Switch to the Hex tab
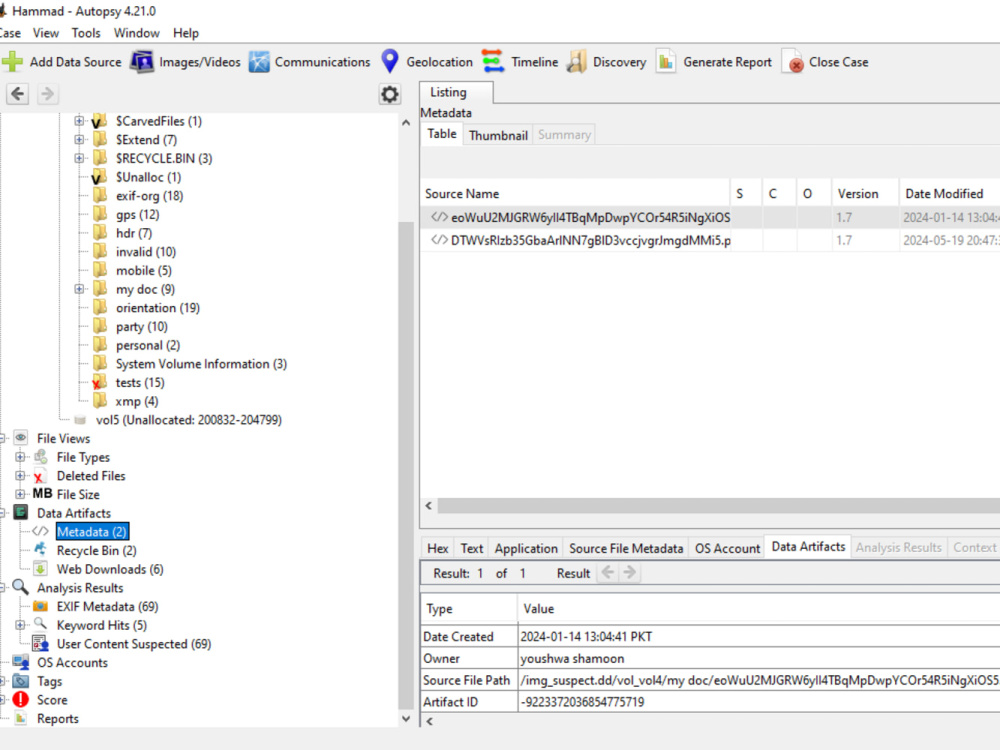Image resolution: width=1000 pixels, height=750 pixels. (x=438, y=548)
